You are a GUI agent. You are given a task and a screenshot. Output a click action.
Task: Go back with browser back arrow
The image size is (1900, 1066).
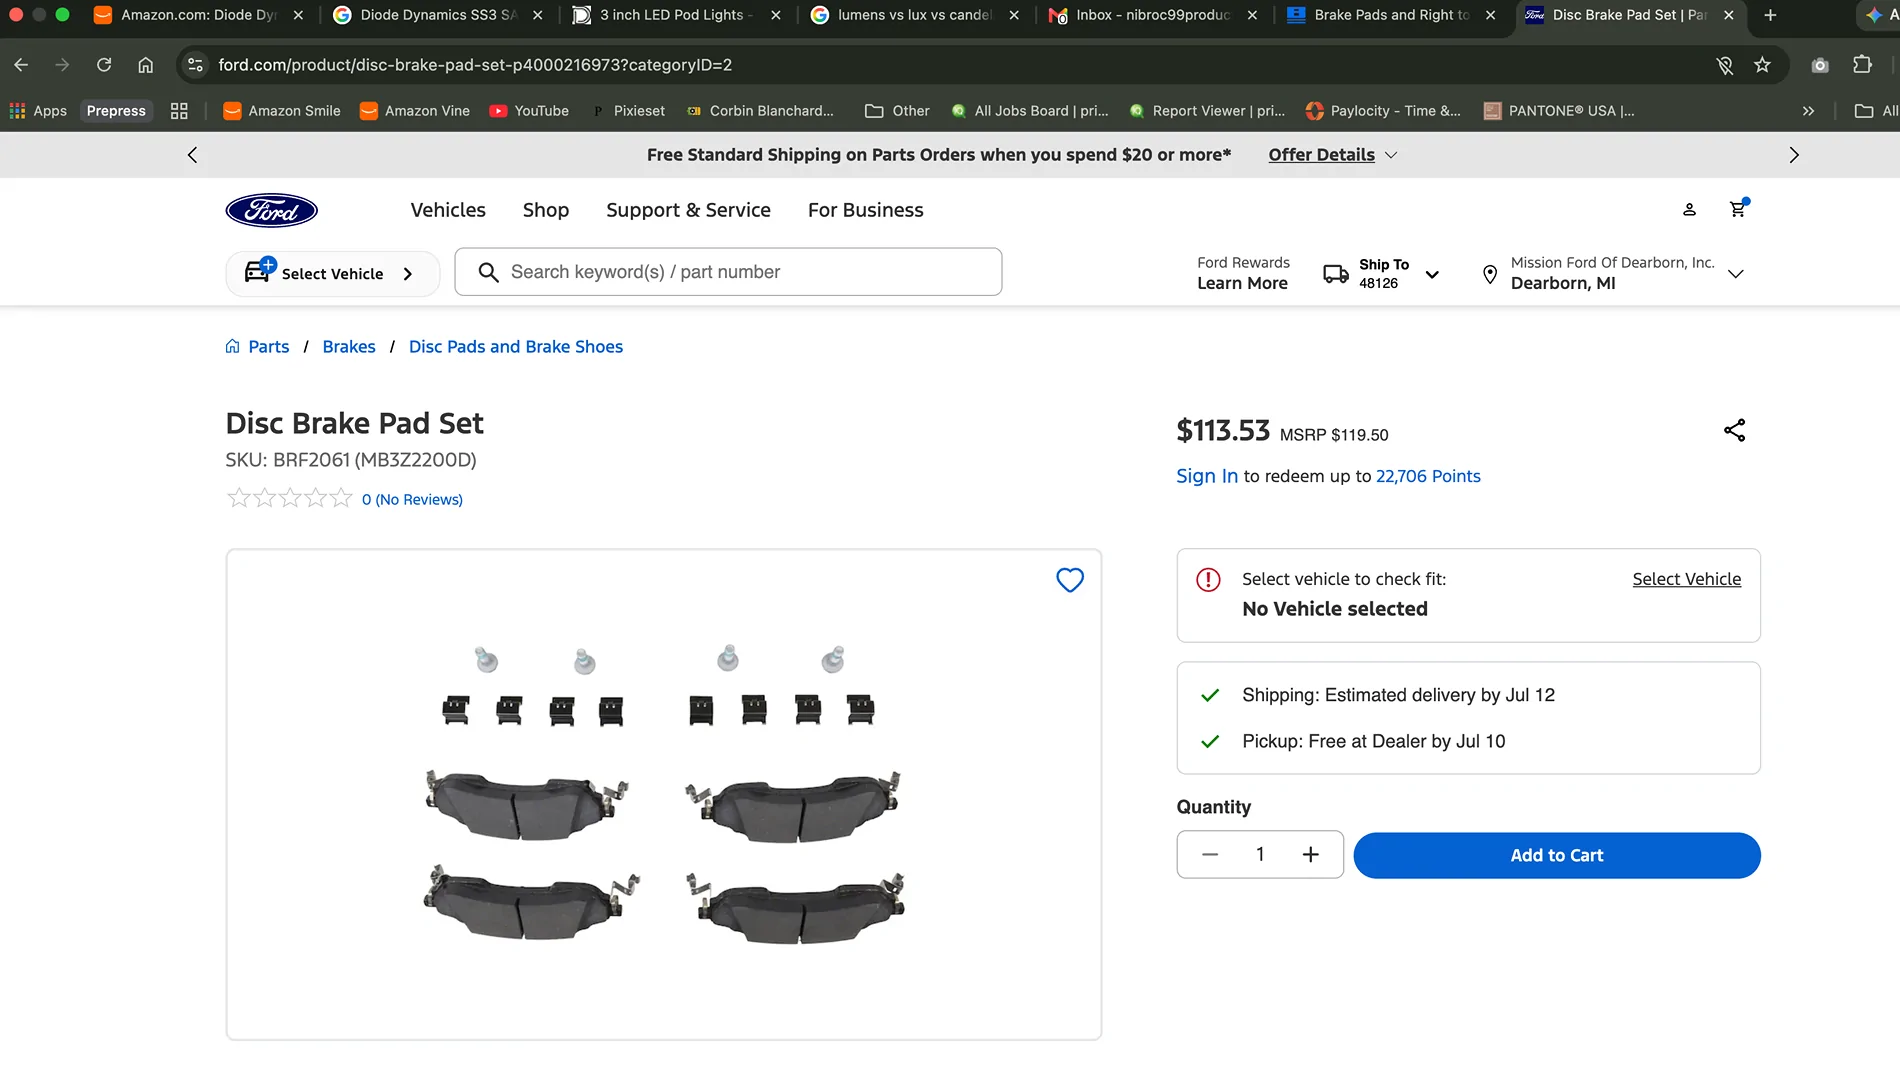point(21,65)
